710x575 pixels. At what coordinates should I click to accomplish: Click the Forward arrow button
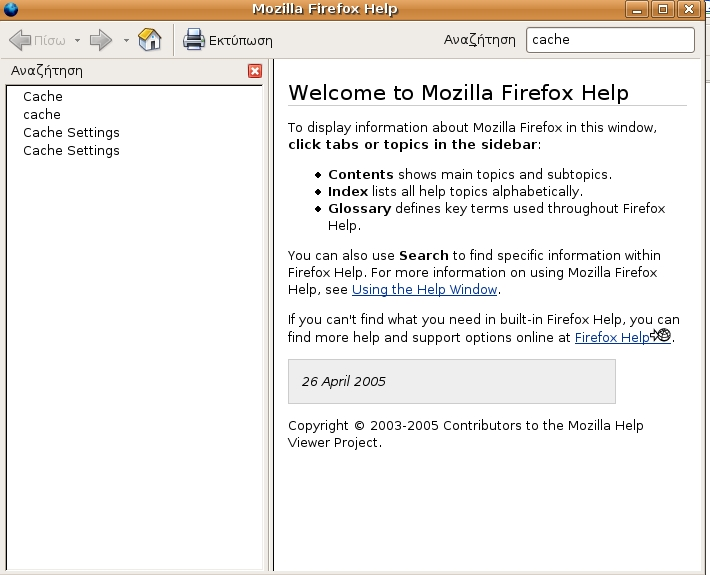[101, 40]
